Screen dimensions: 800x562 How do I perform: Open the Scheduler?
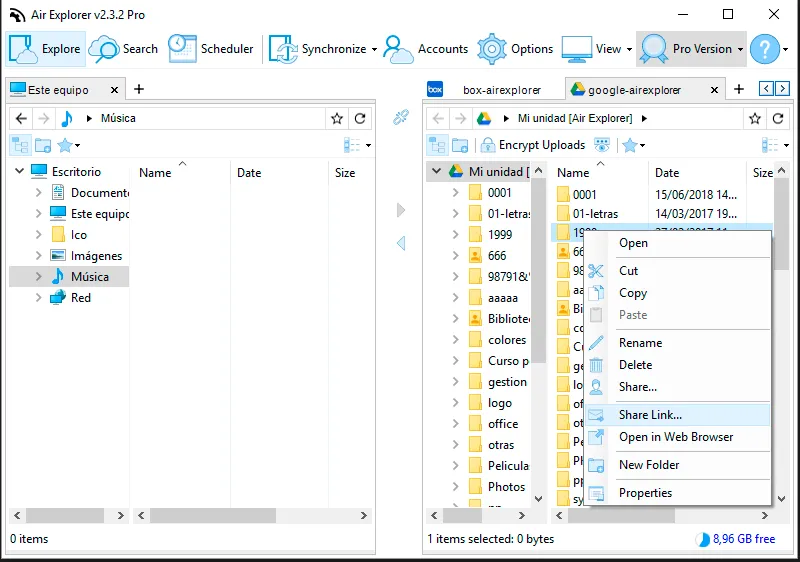(x=211, y=49)
